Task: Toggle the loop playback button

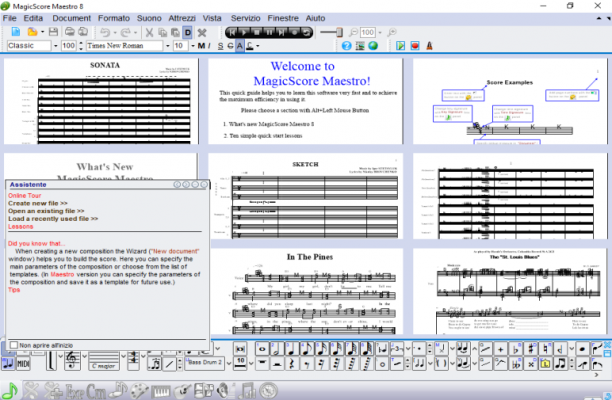Action: tap(307, 32)
